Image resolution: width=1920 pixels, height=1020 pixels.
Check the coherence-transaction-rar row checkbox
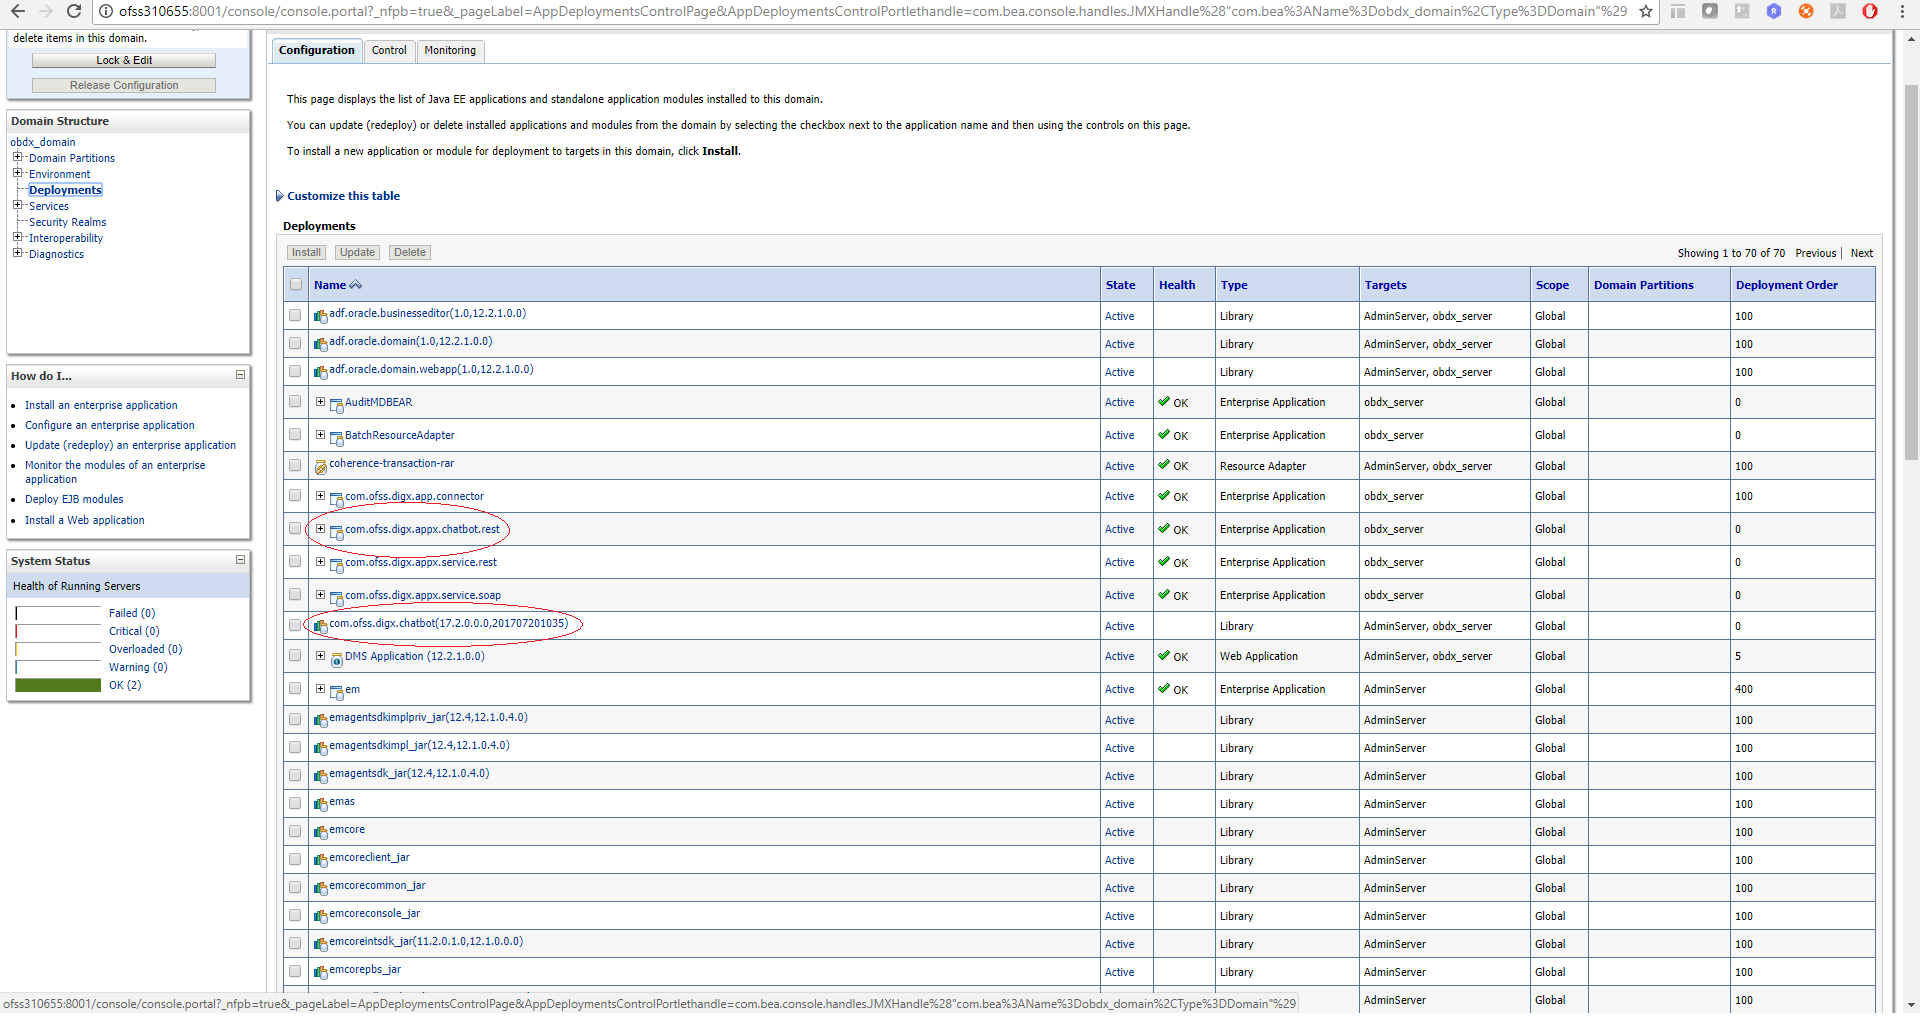click(295, 465)
